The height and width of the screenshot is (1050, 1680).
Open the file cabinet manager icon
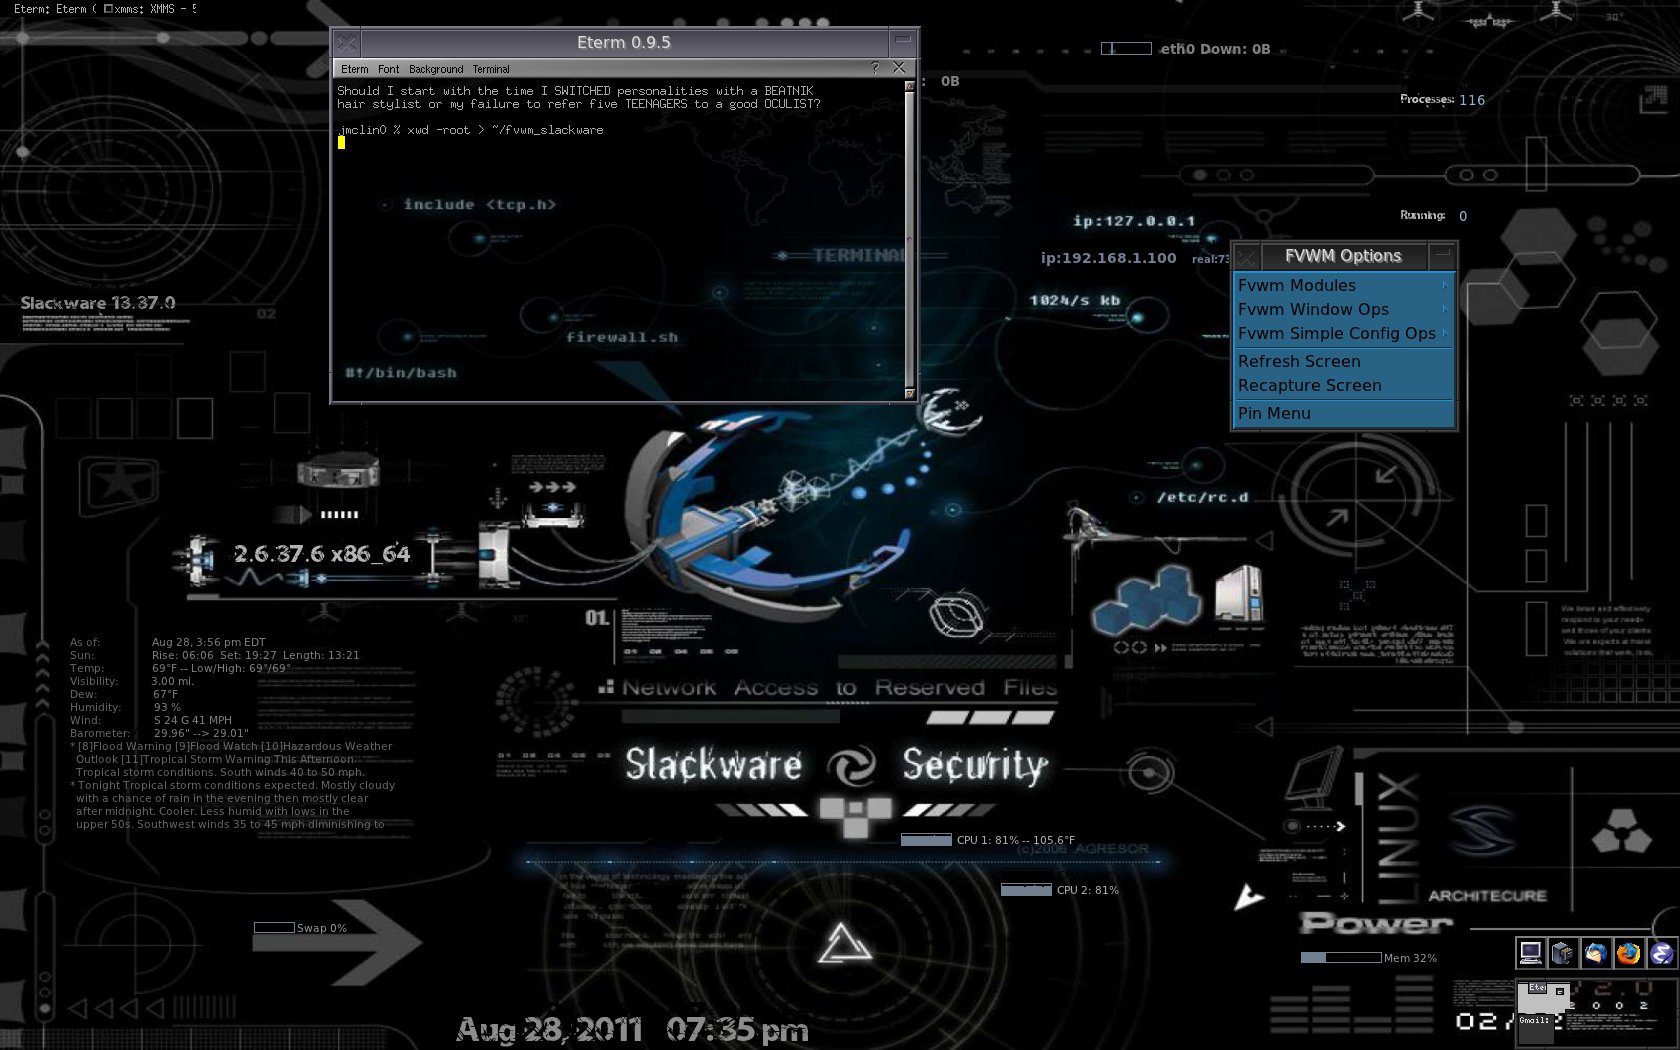click(1563, 953)
